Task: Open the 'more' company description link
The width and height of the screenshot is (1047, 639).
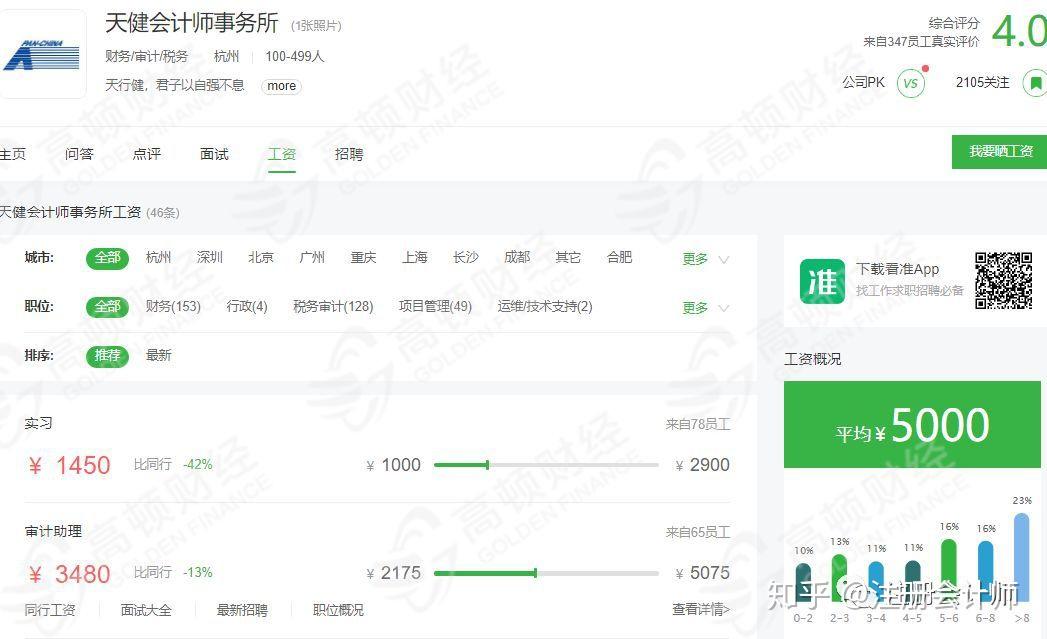Action: tap(281, 86)
